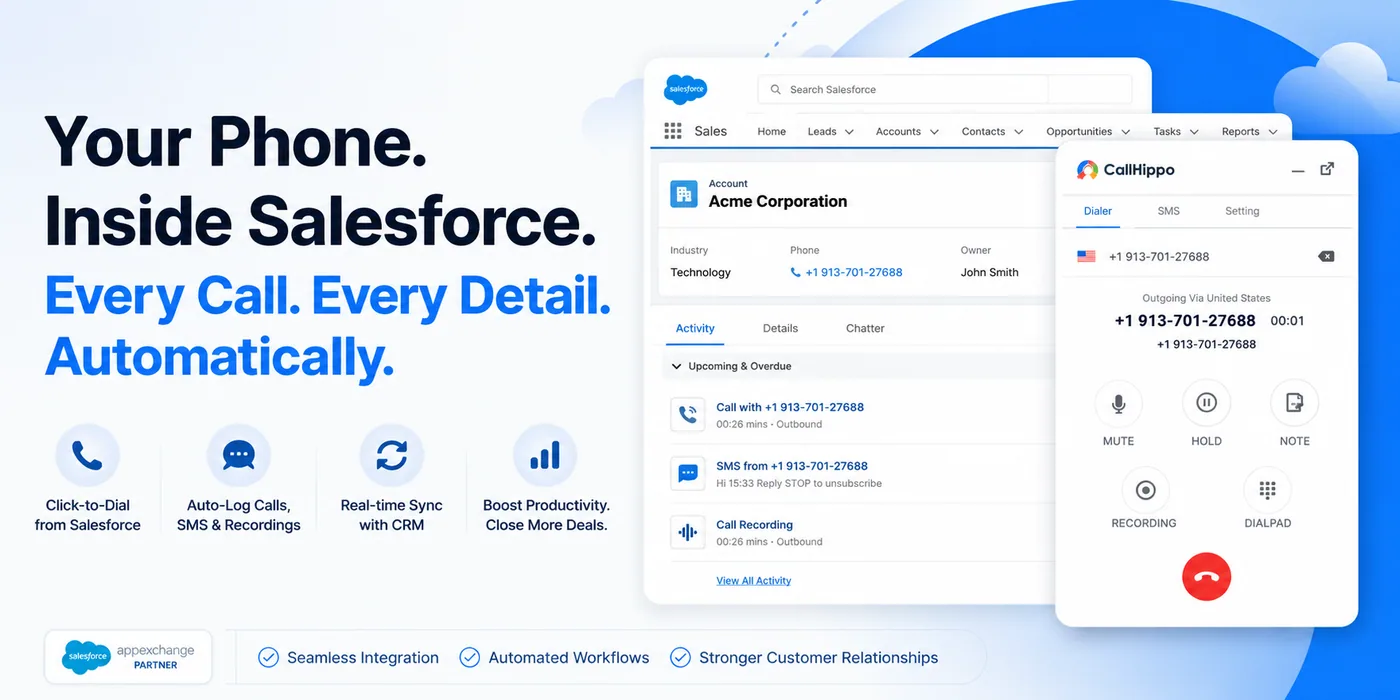The width and height of the screenshot is (1400, 700).
Task: Click the search magnifier icon
Action: coord(775,90)
